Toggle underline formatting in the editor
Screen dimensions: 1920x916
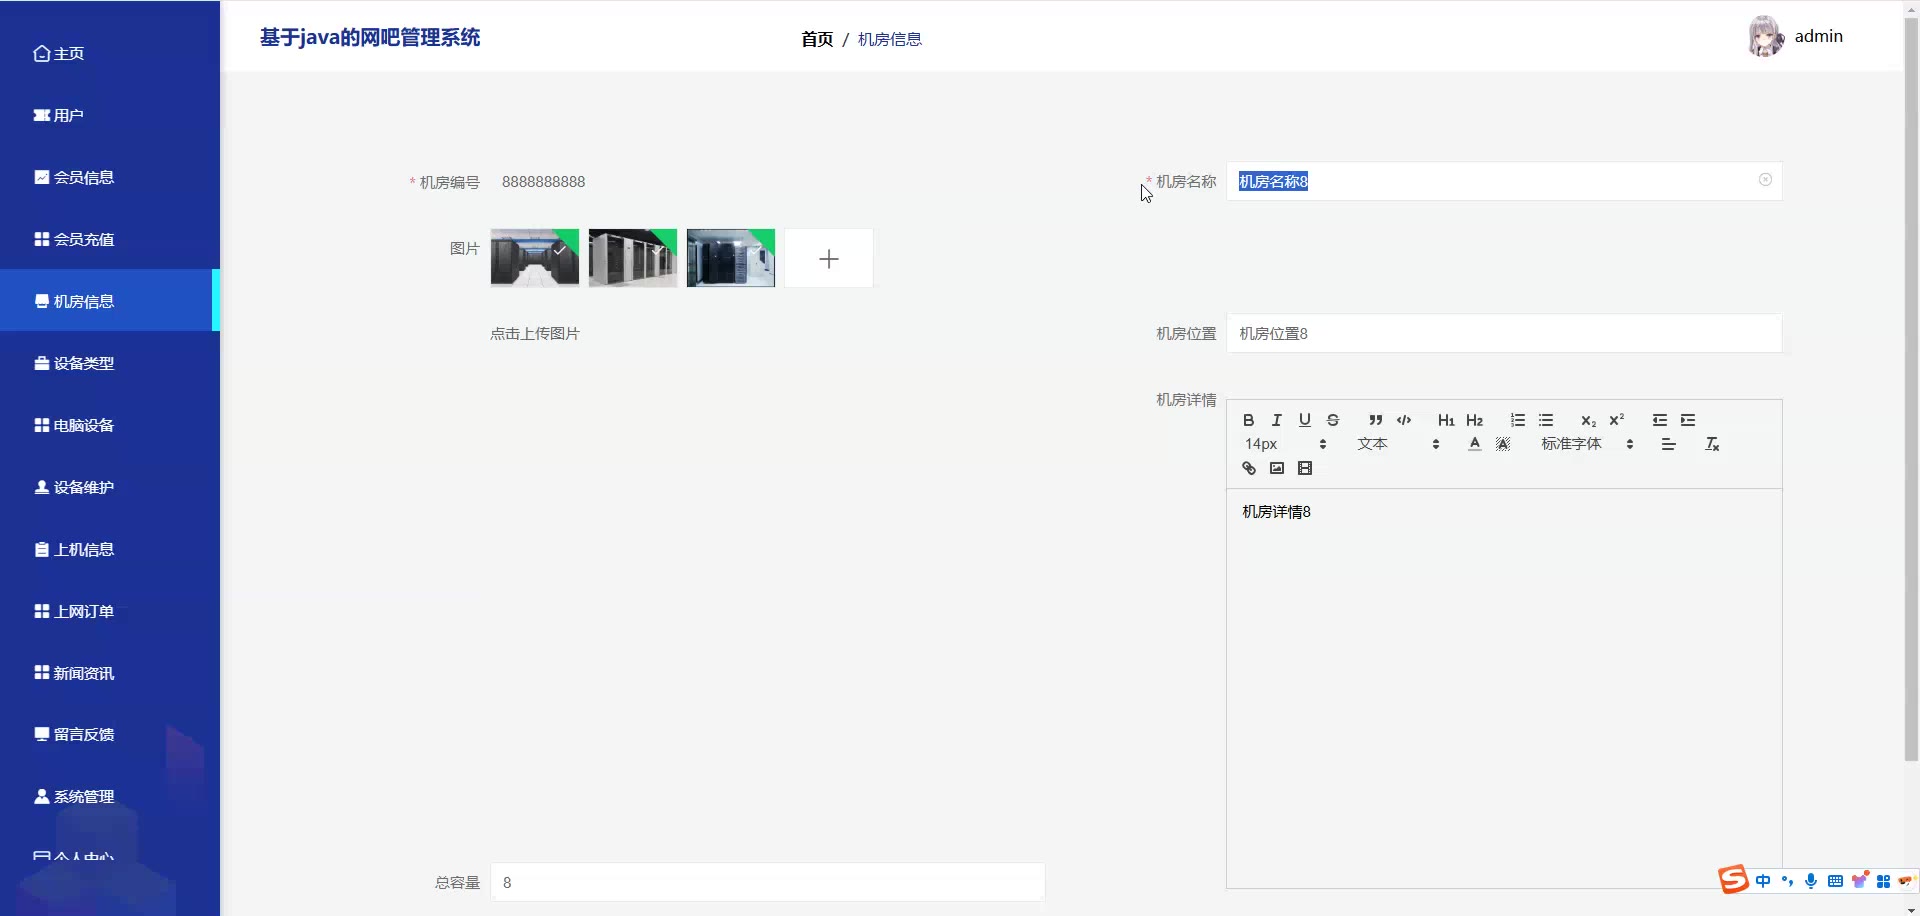click(1304, 420)
